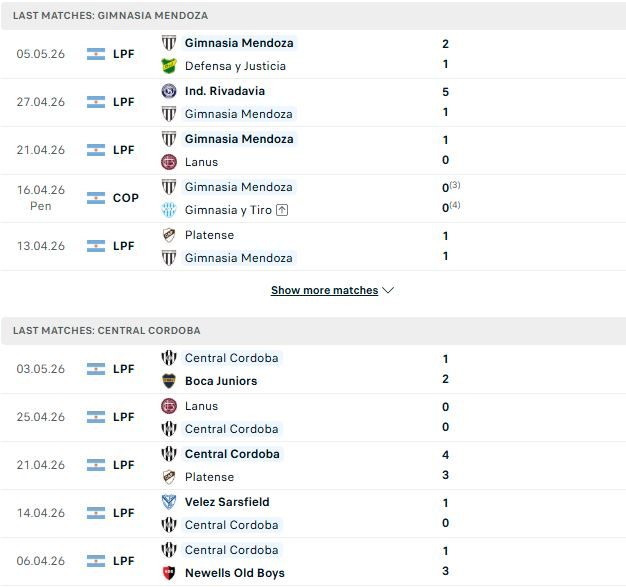Image resolution: width=626 pixels, height=587 pixels.
Task: Open the Central Cordoba vs Boca Juniors match
Action: (x=313, y=369)
